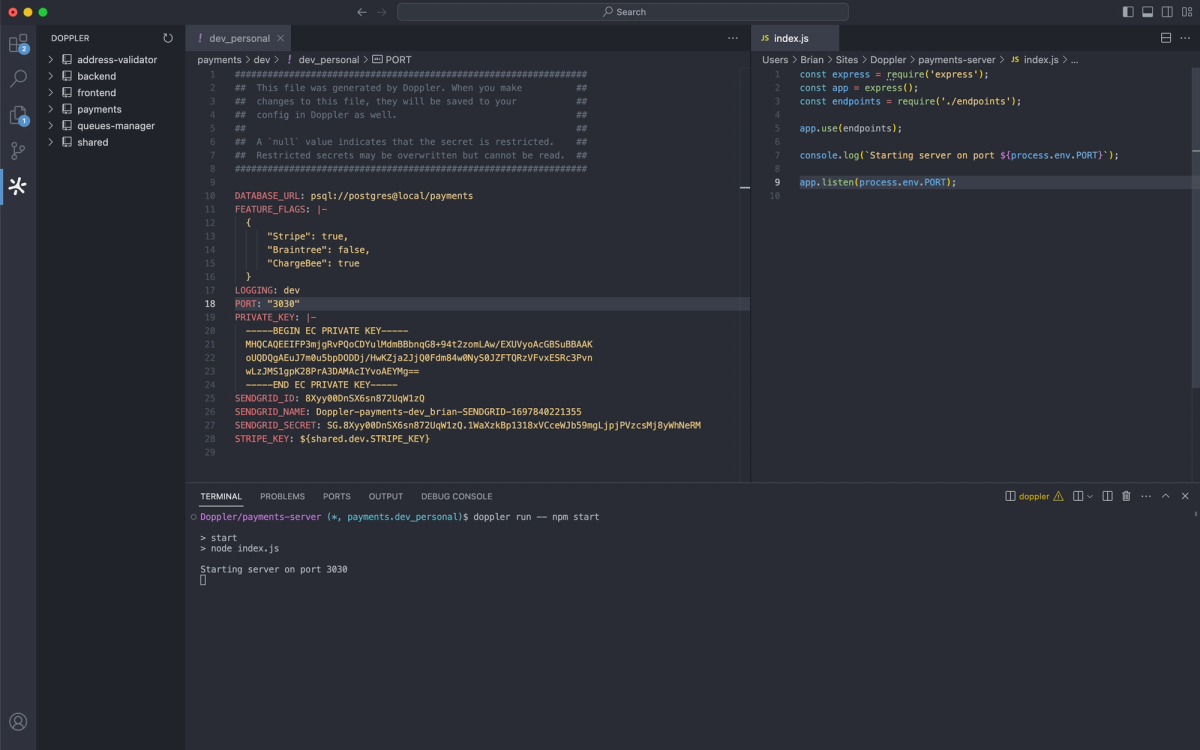Click the dev breadcrumb segment
The image size is (1200, 750).
coord(262,60)
